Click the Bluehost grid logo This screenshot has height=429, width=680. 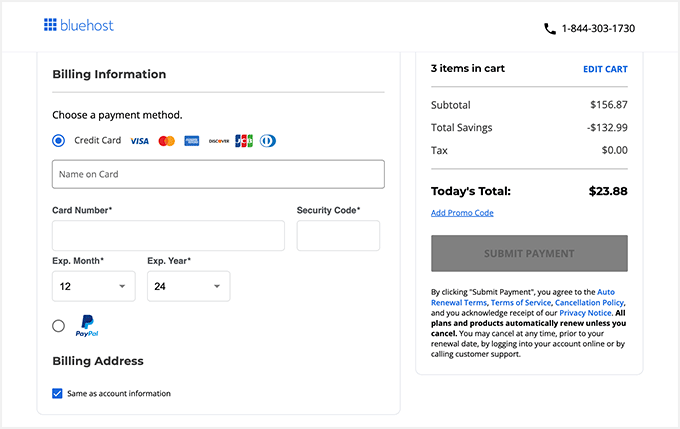(x=50, y=25)
